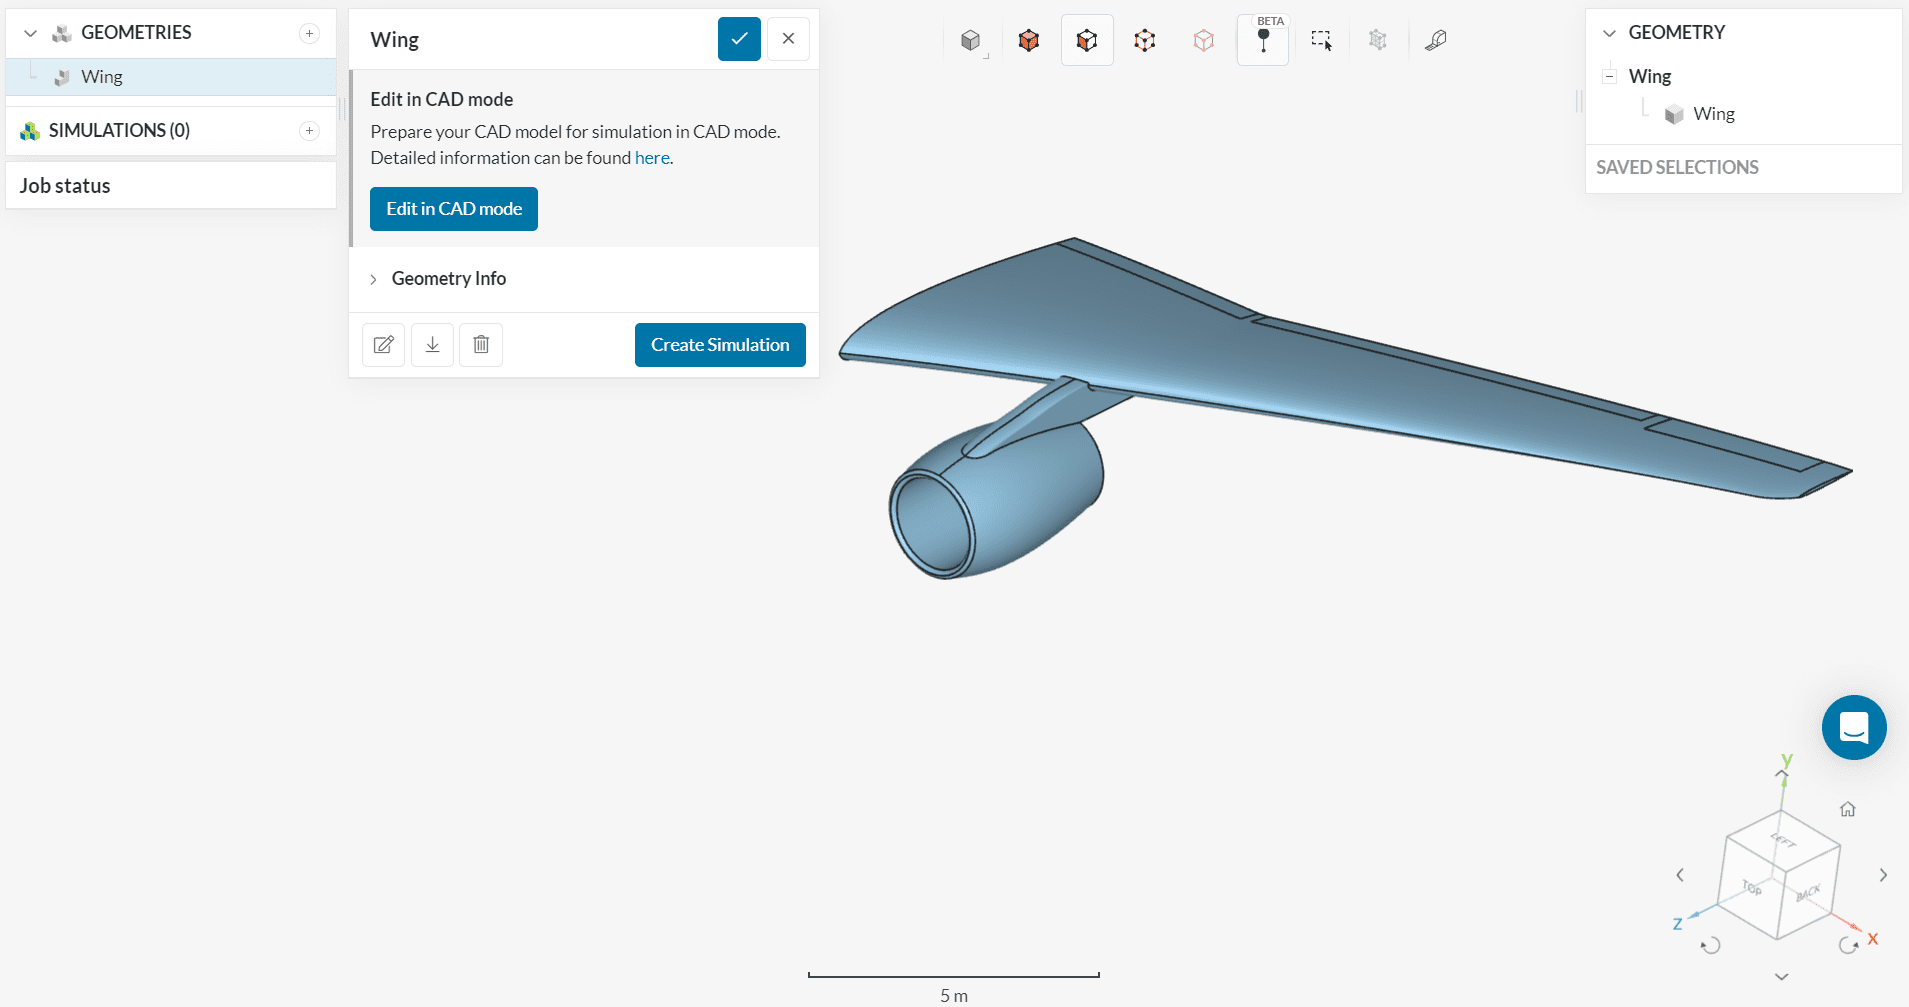Select the BETA pin tool
This screenshot has height=1007, width=1909.
click(1263, 40)
